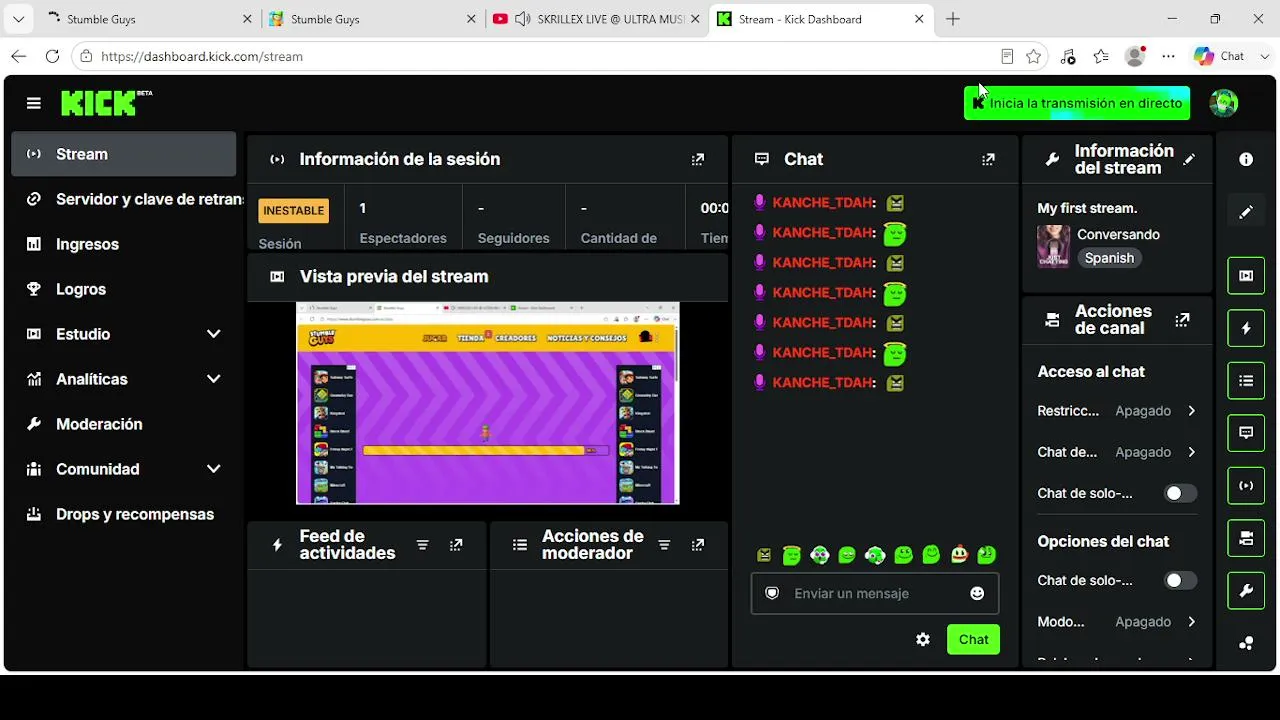The width and height of the screenshot is (1280, 720).
Task: Toggle the broadcast signal widget in the right rail
Action: point(1246,486)
